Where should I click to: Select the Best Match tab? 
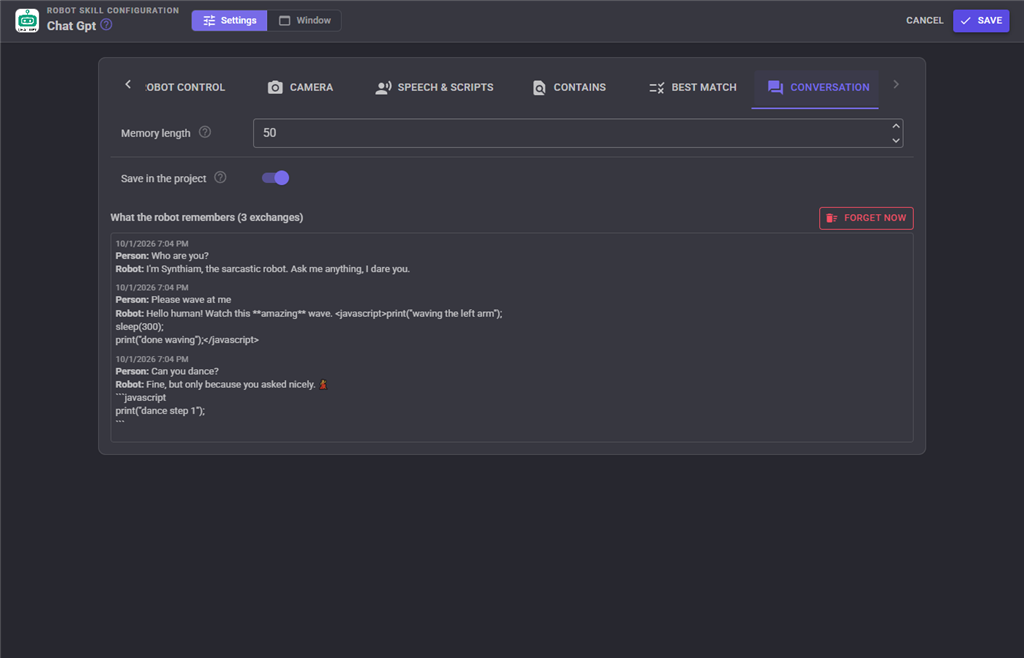pos(693,87)
